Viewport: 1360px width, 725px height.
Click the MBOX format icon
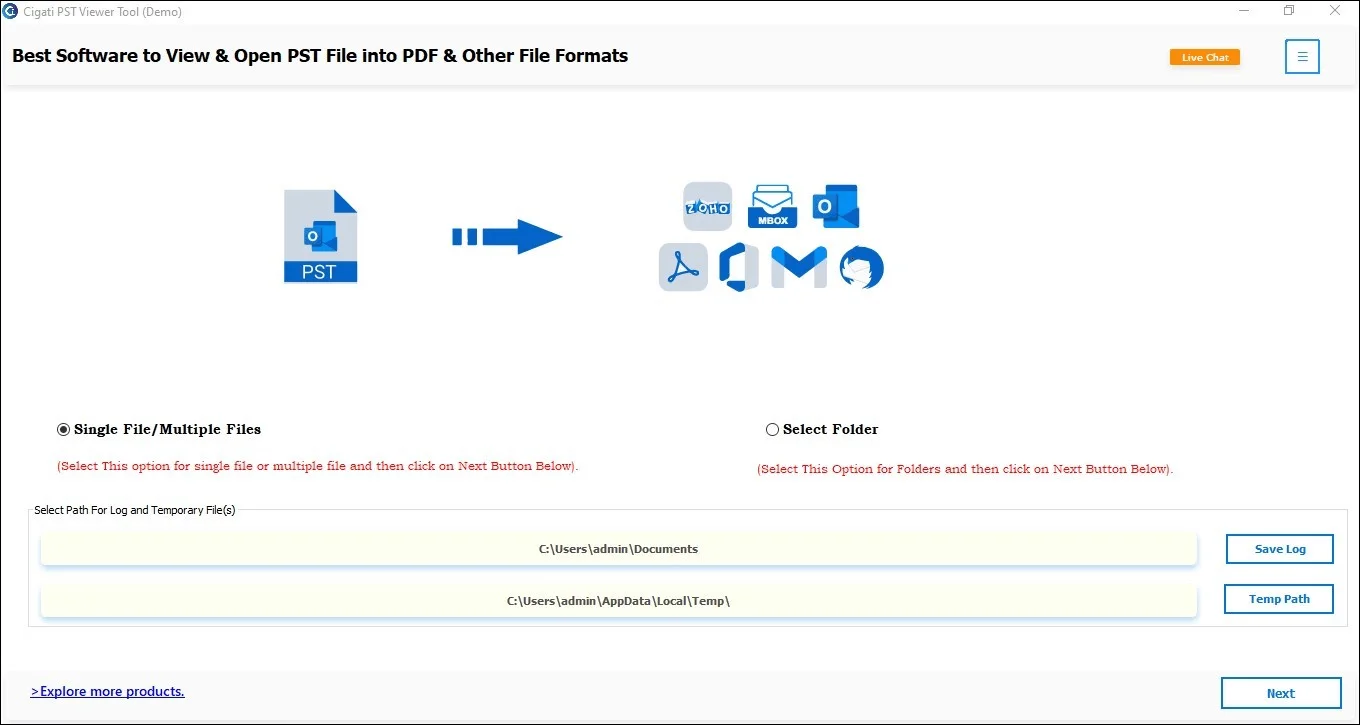click(772, 206)
